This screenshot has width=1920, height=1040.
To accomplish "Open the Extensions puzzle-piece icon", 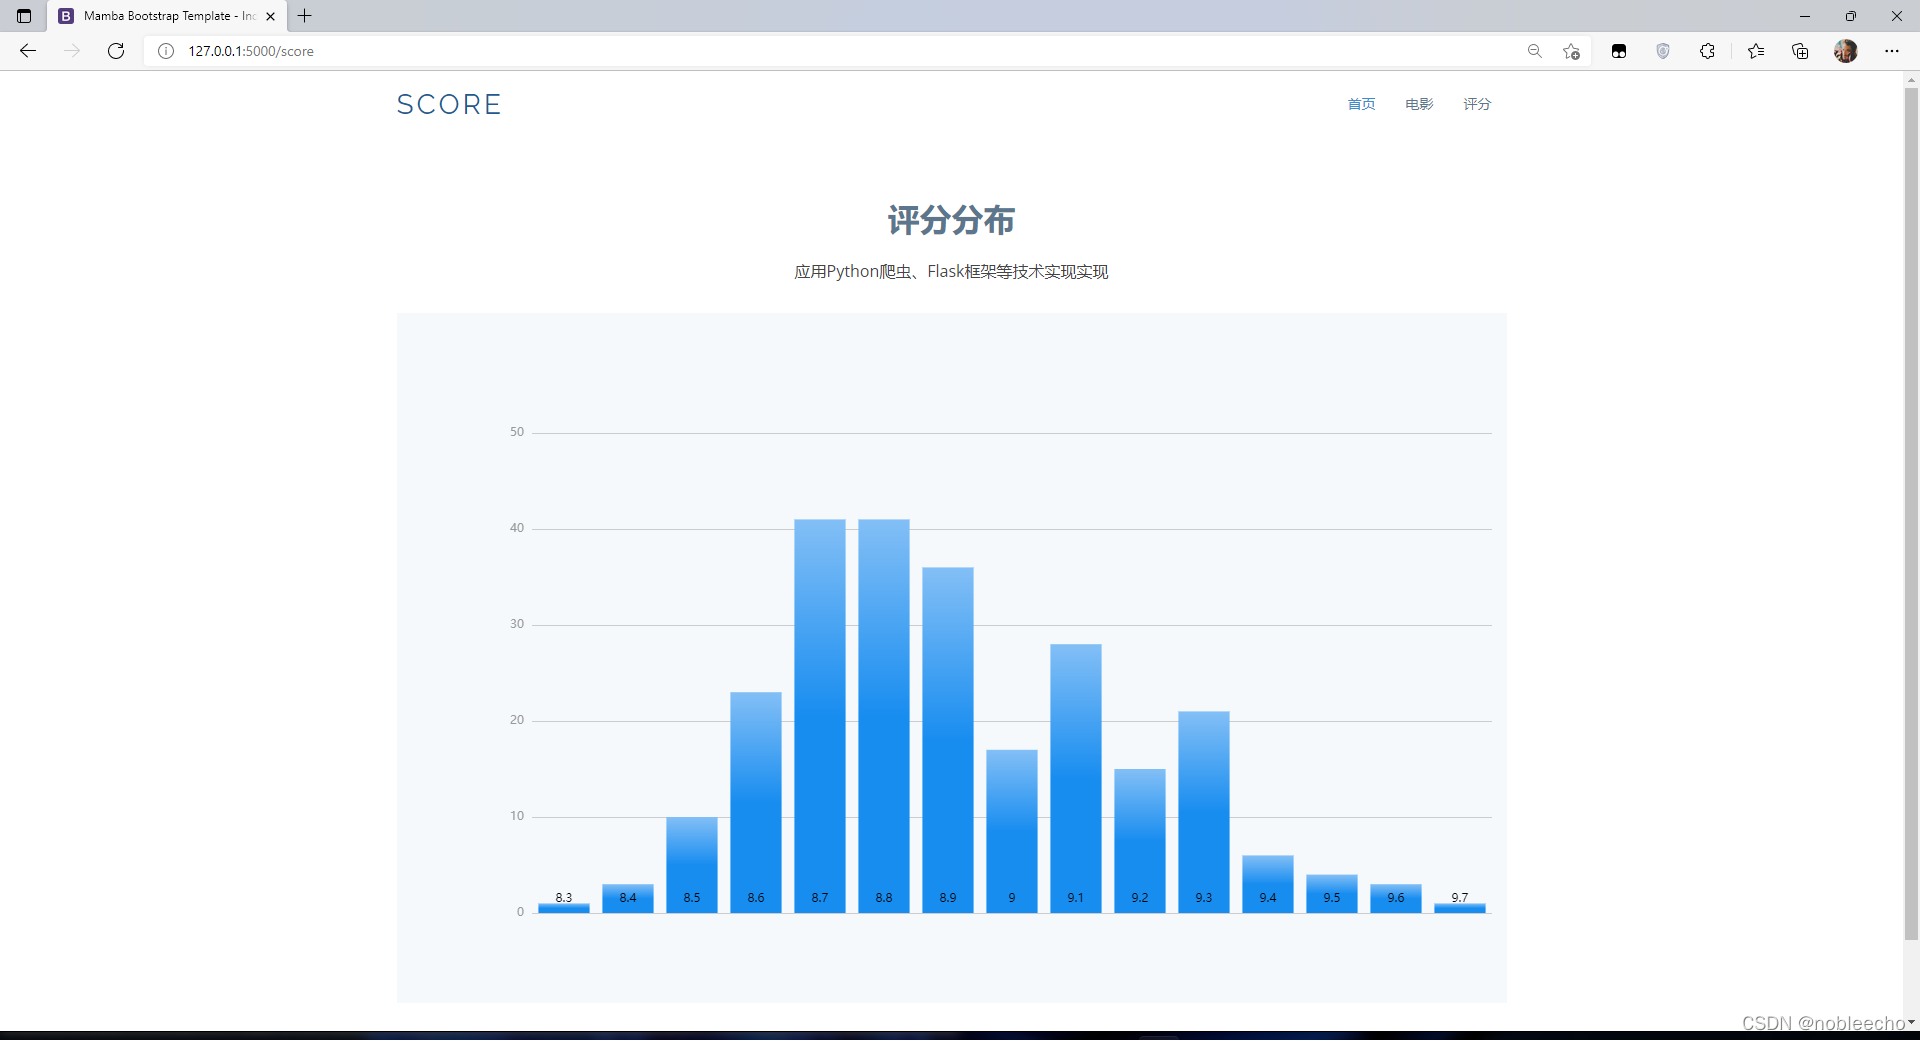I will (x=1708, y=51).
